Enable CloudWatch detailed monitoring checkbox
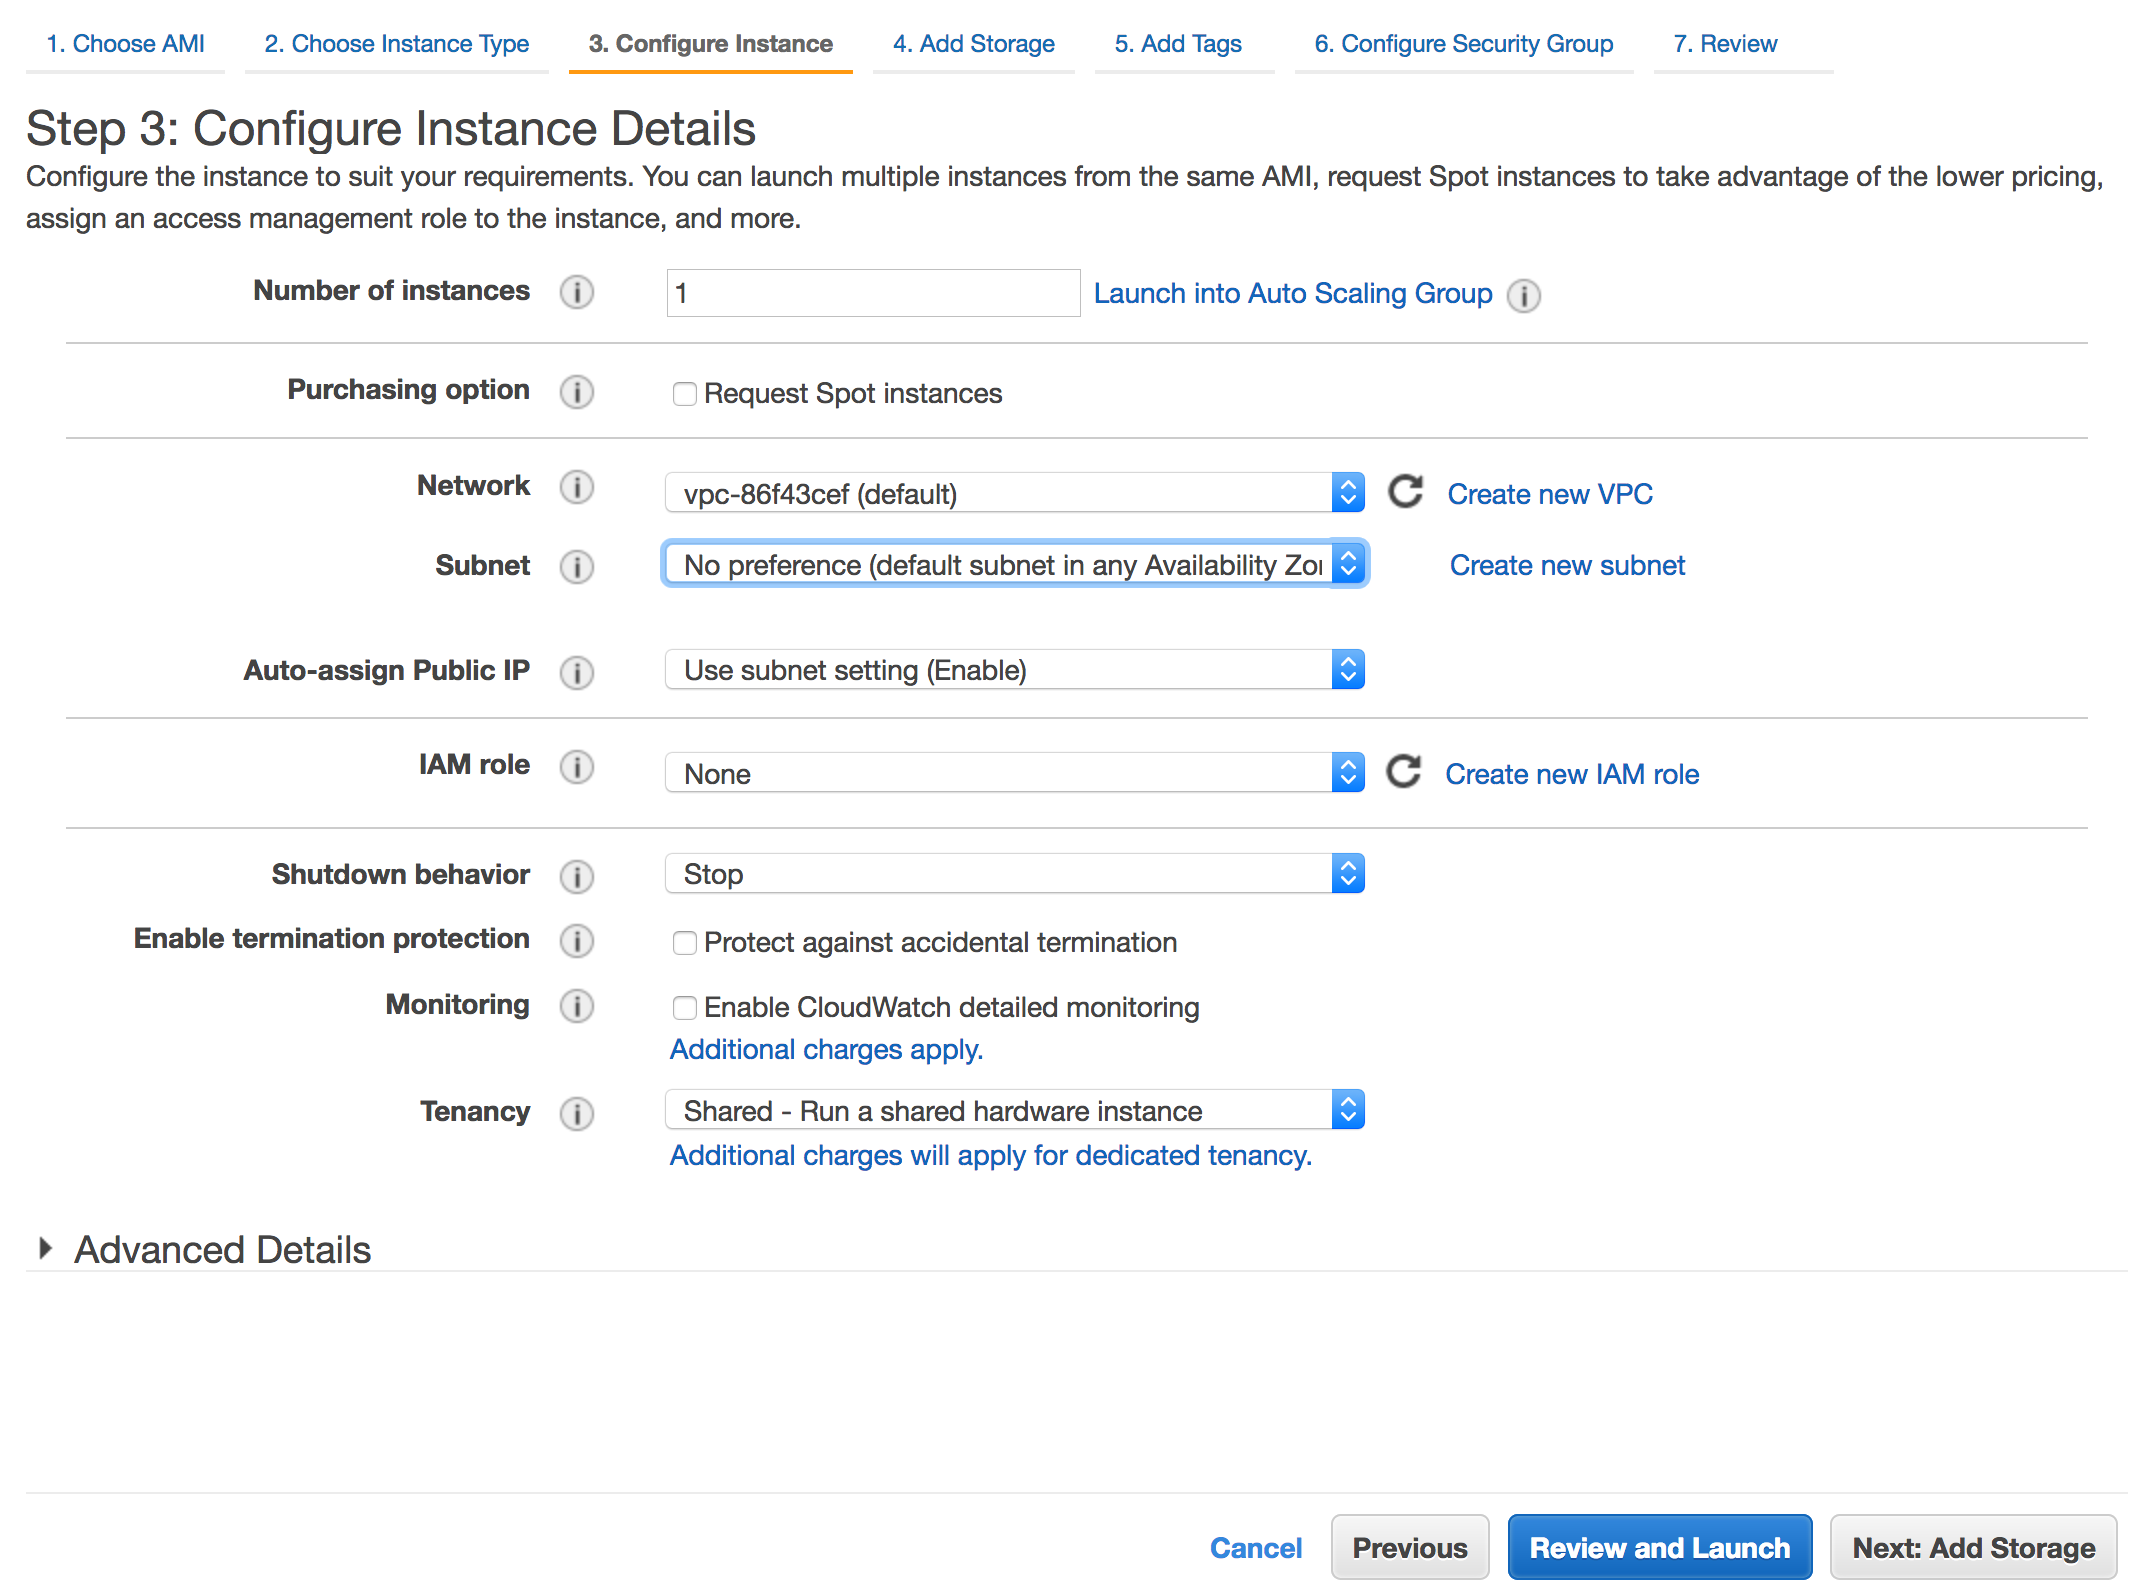 (x=684, y=1008)
